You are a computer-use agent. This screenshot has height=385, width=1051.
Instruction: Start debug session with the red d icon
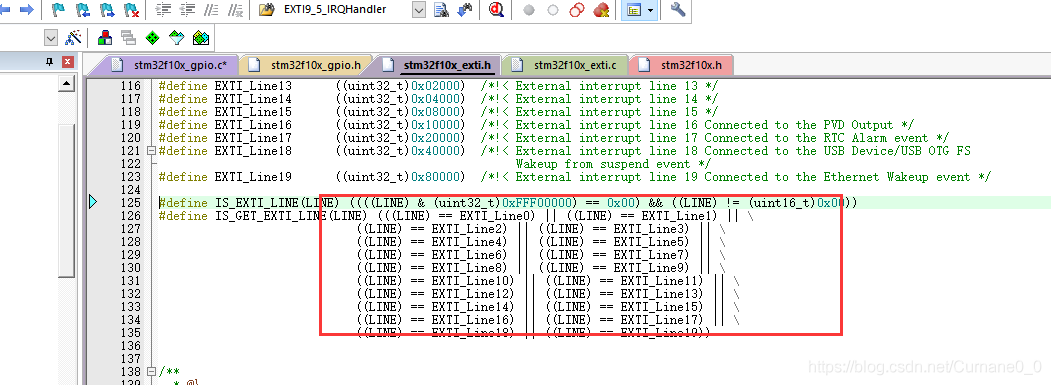click(496, 9)
